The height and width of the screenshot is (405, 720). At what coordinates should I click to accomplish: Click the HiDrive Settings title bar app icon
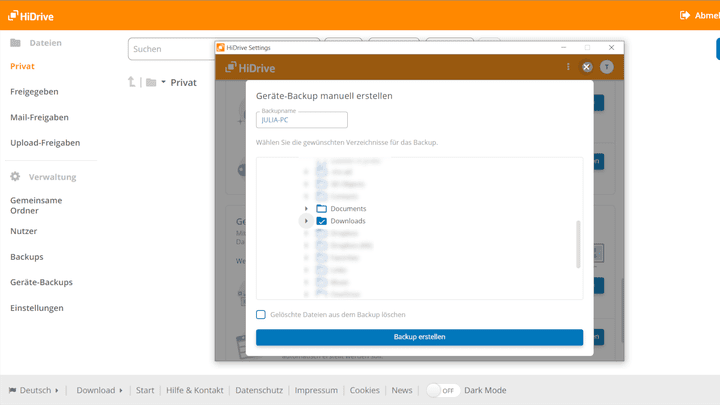[x=221, y=47]
